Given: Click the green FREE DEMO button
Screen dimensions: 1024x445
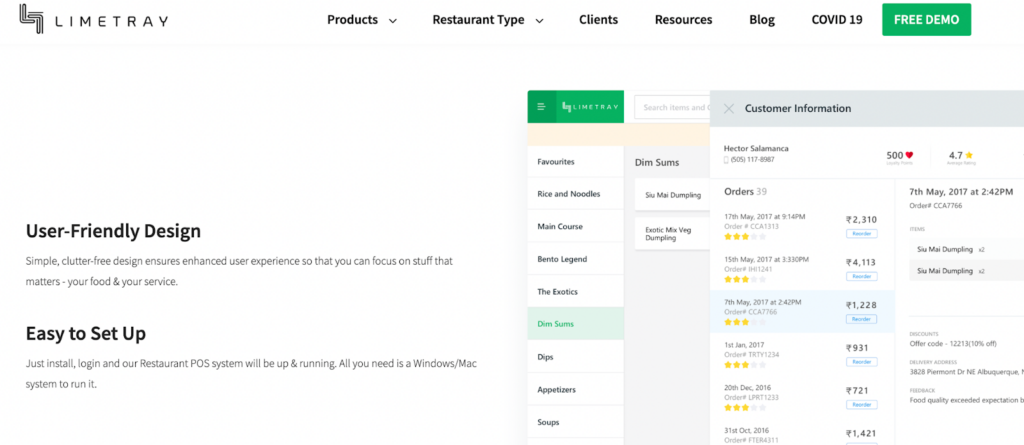Looking at the screenshot, I should pyautogui.click(x=927, y=20).
